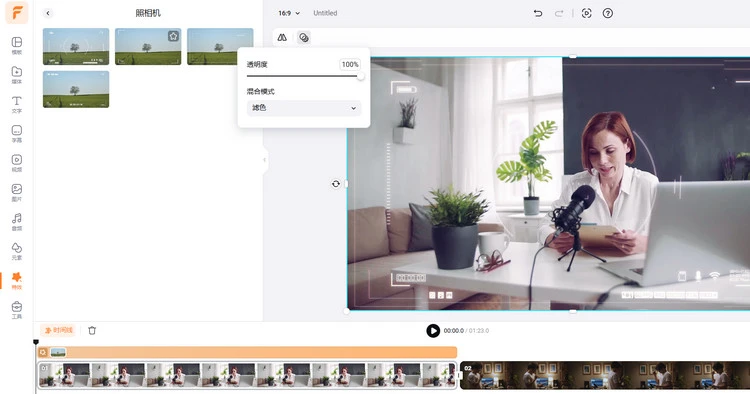Image resolution: width=750 pixels, height=394 pixels.
Task: Select the orange effect track on timeline
Action: click(247, 352)
